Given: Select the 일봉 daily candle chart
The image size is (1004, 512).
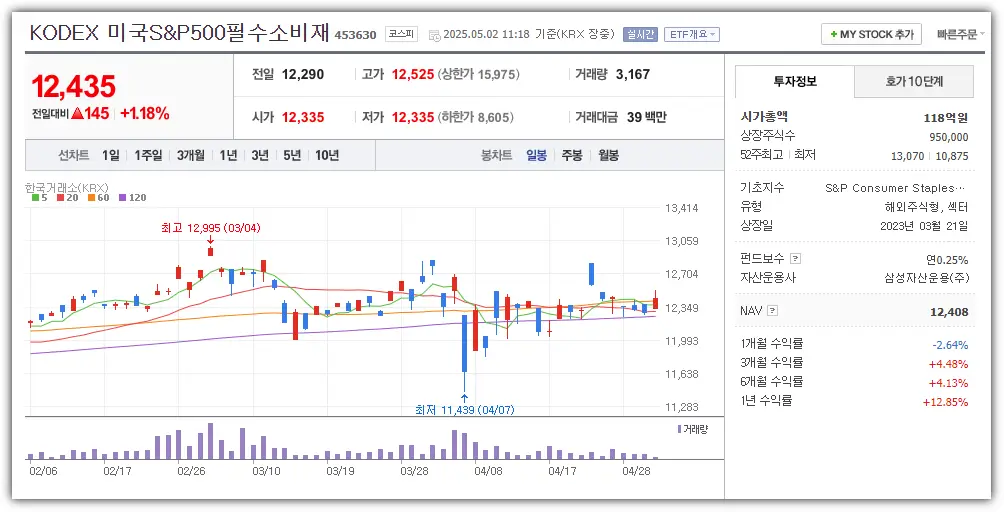Looking at the screenshot, I should (537, 155).
